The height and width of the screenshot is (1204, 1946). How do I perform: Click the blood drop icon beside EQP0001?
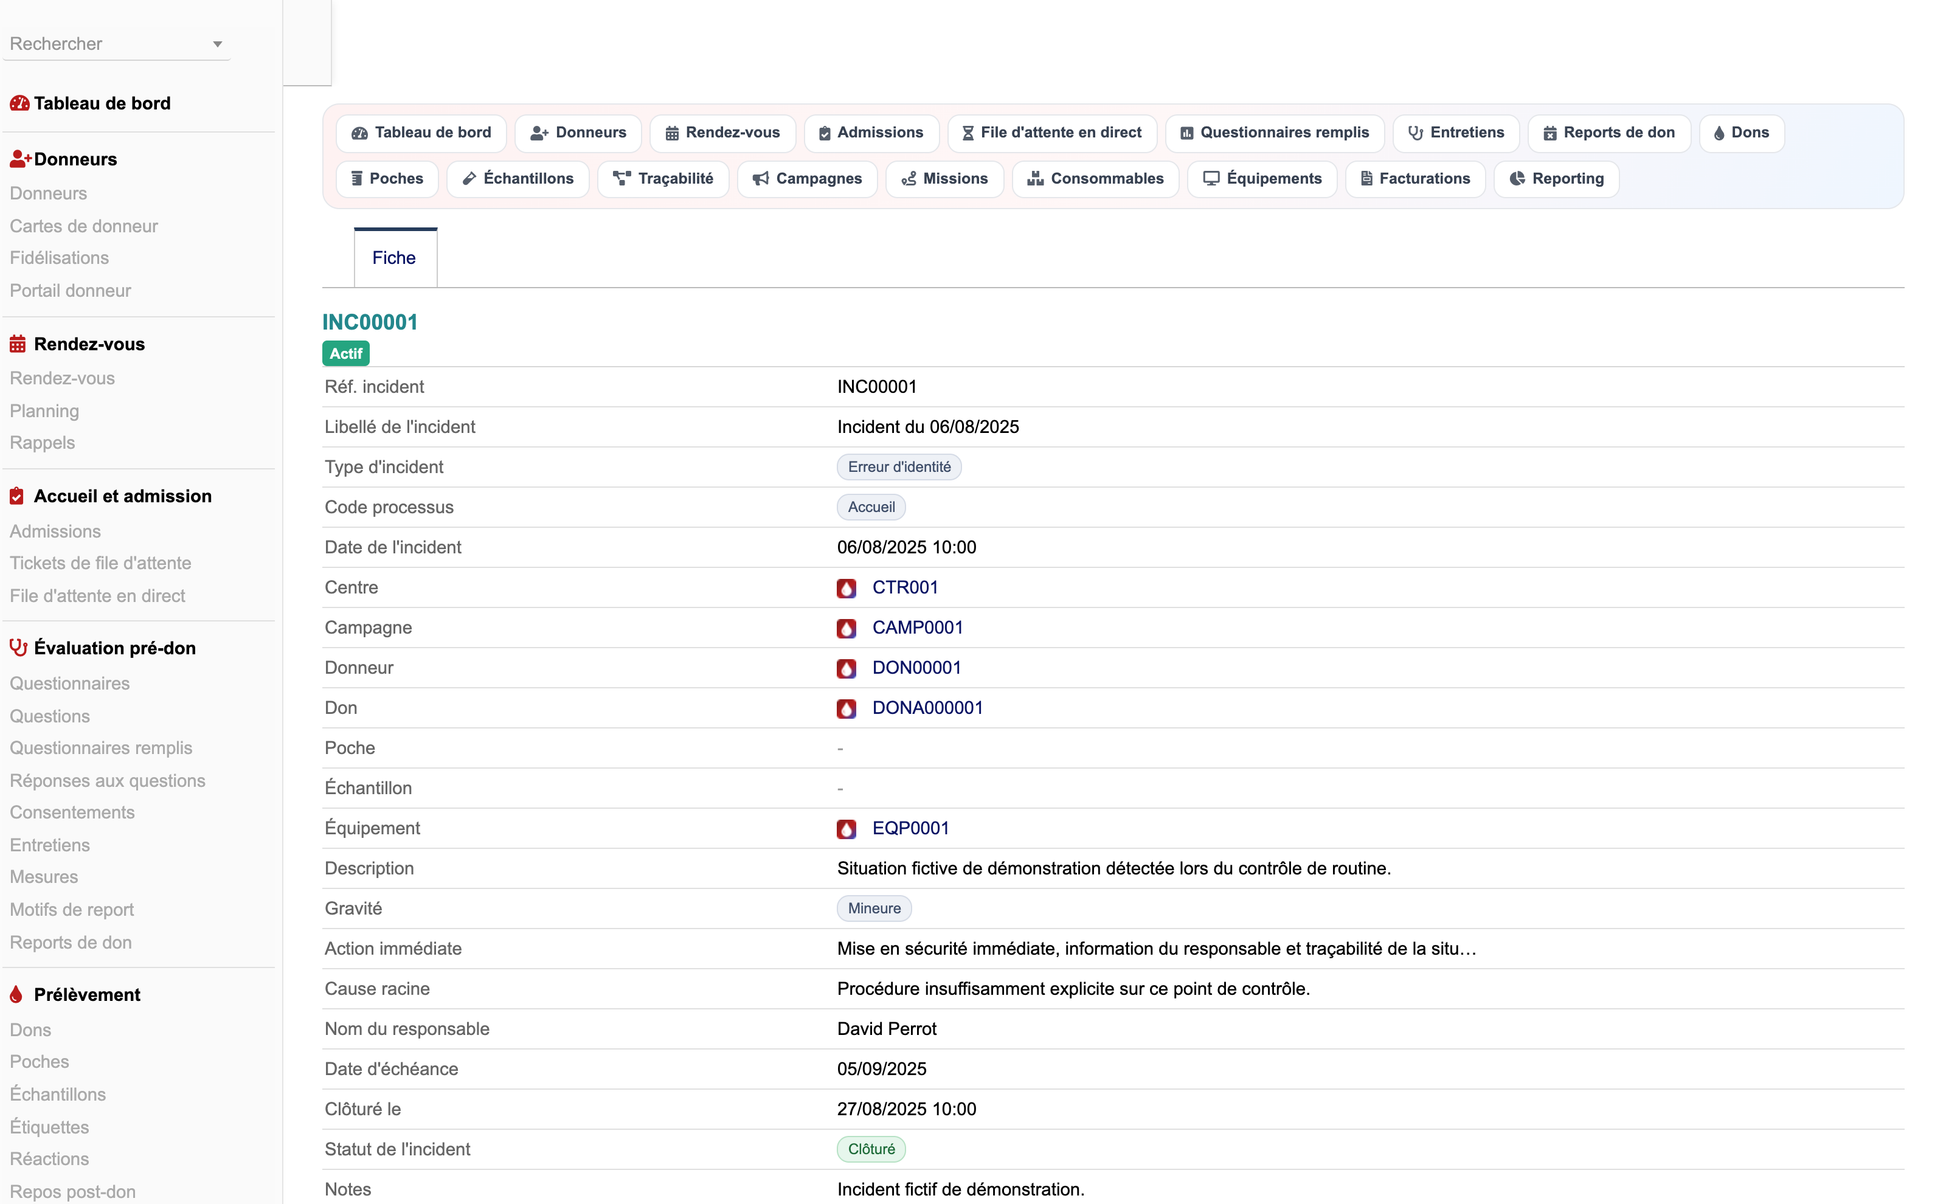(x=847, y=829)
